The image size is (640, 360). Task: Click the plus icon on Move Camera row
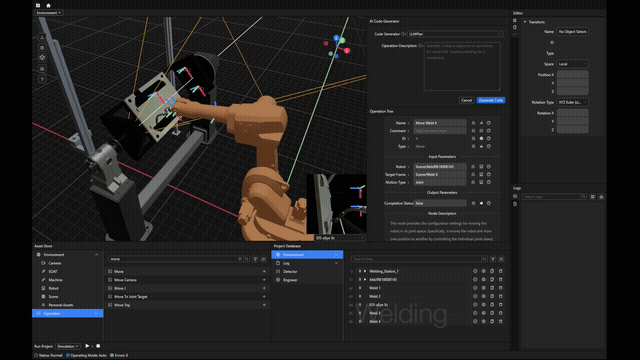264,280
